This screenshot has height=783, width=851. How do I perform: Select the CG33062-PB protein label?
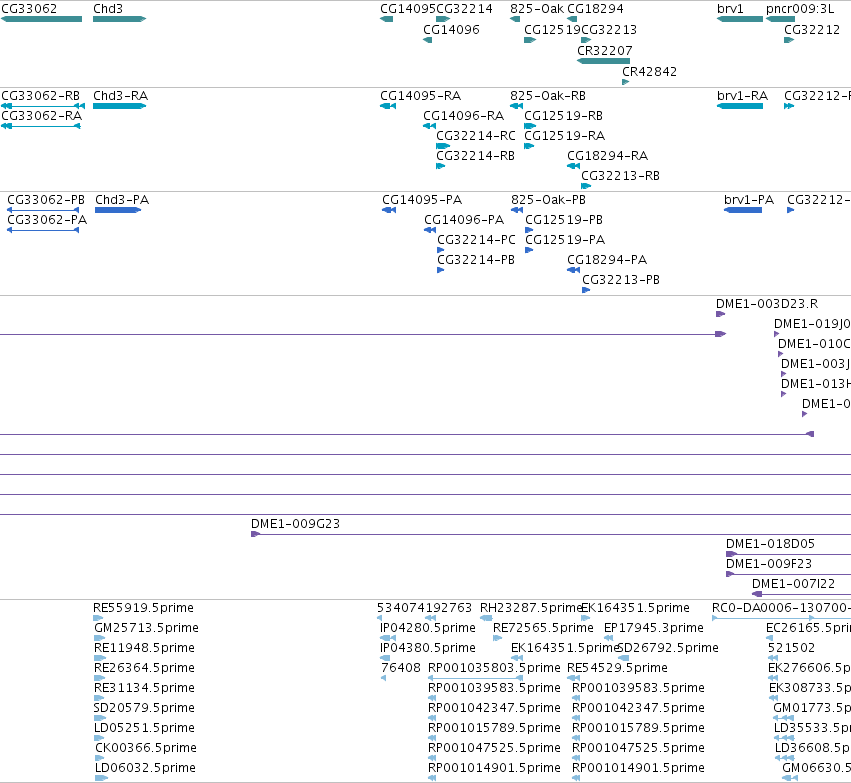pyautogui.click(x=46, y=200)
